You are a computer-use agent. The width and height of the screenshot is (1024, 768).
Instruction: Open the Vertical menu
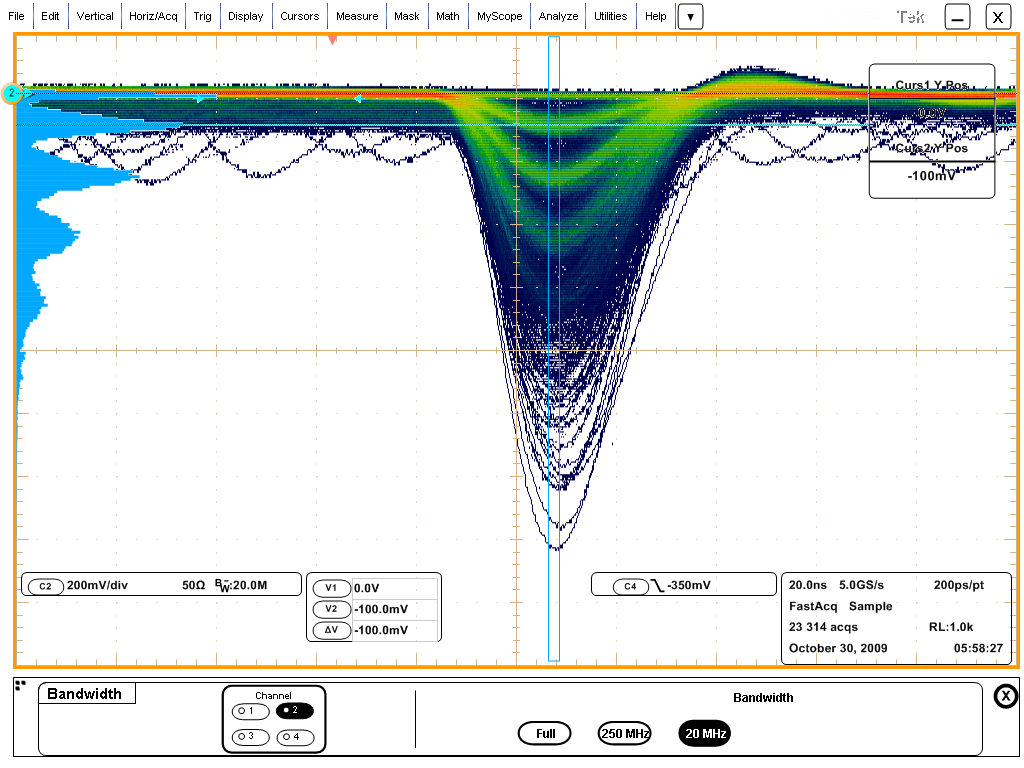click(x=95, y=16)
